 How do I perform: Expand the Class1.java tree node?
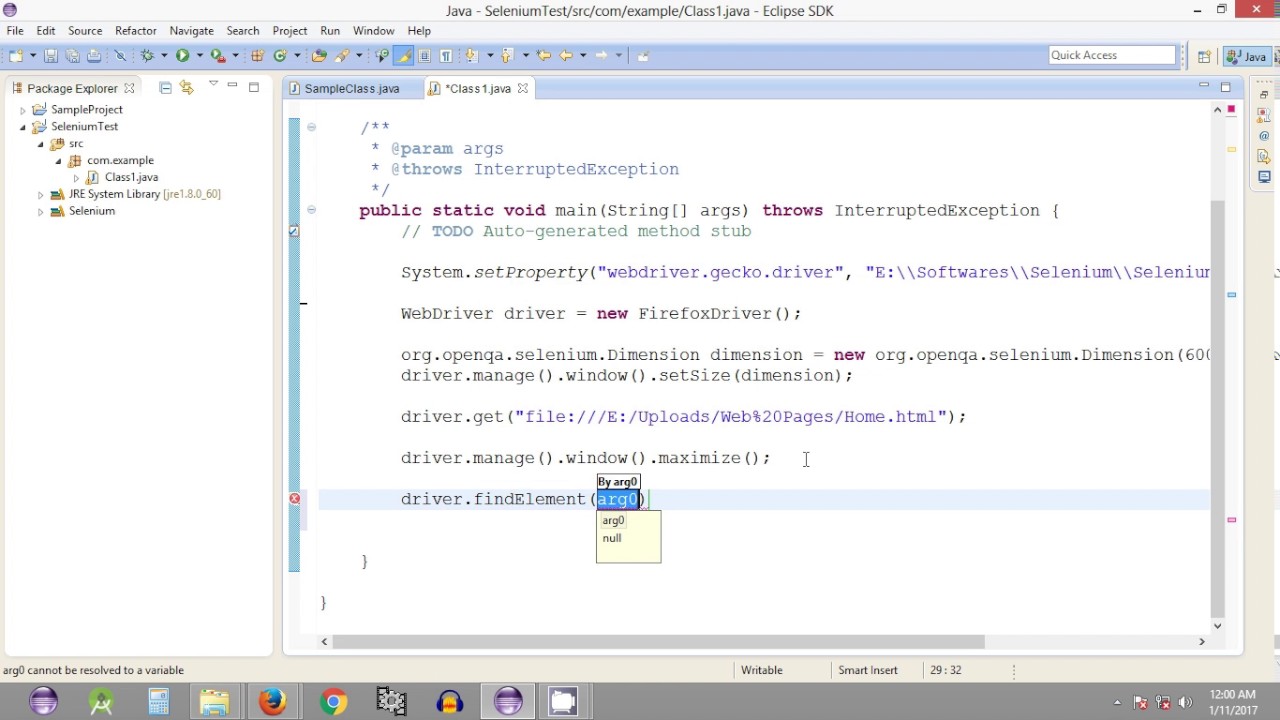[77, 178]
